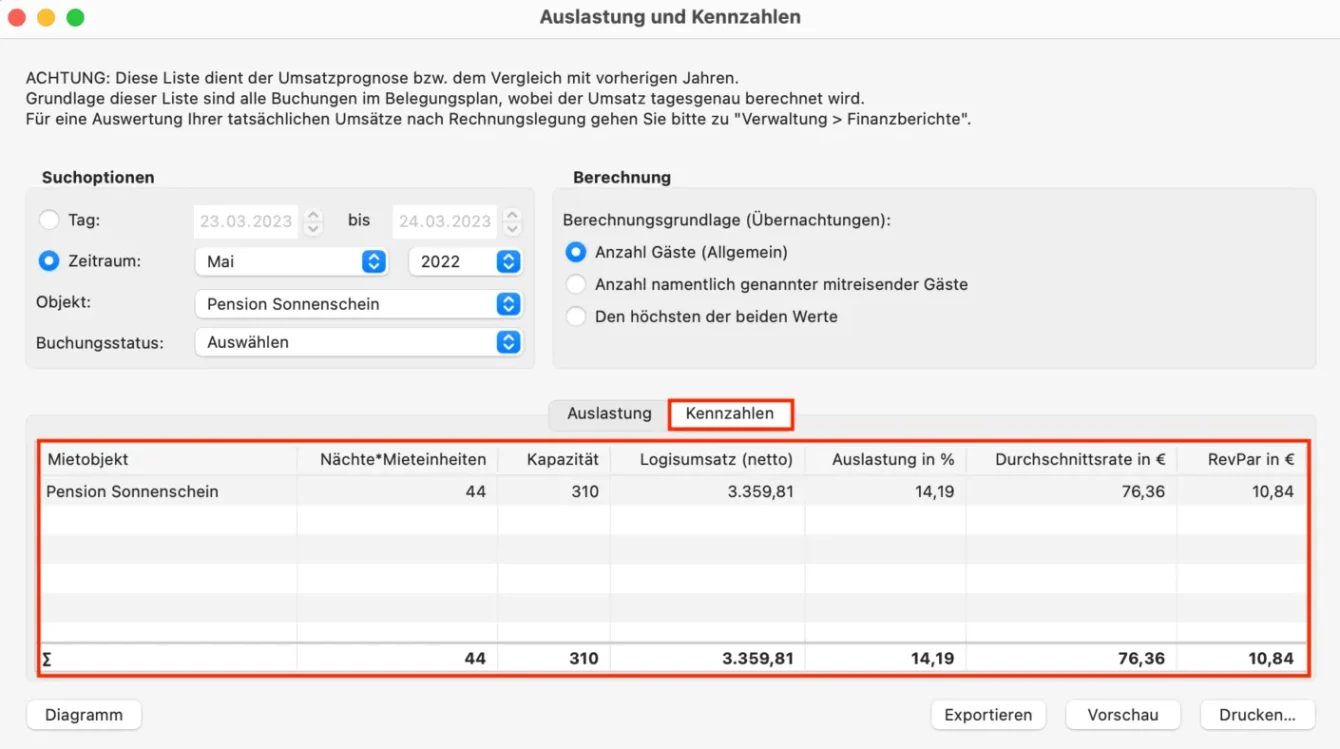Click the Diagramm button
Viewport: 1340px width, 749px height.
[84, 715]
